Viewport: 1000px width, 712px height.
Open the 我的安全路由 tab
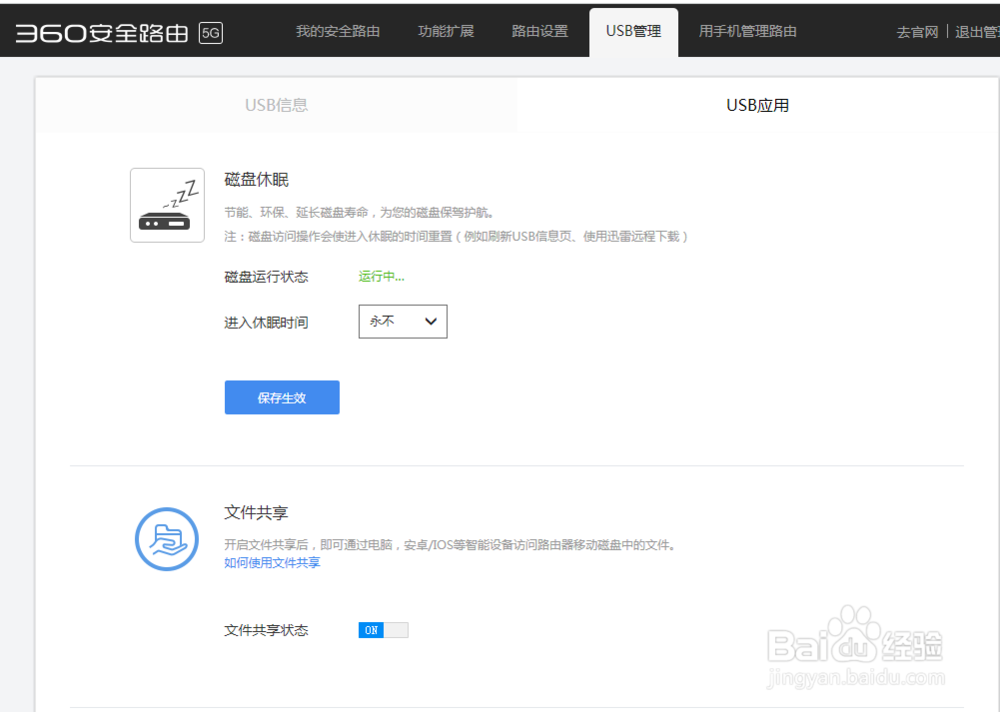tap(338, 31)
